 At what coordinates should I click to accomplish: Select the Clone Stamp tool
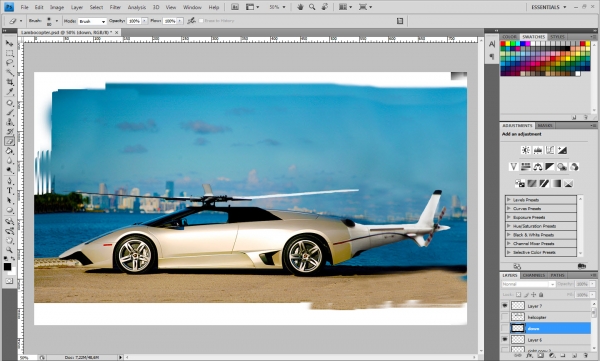(x=9, y=122)
